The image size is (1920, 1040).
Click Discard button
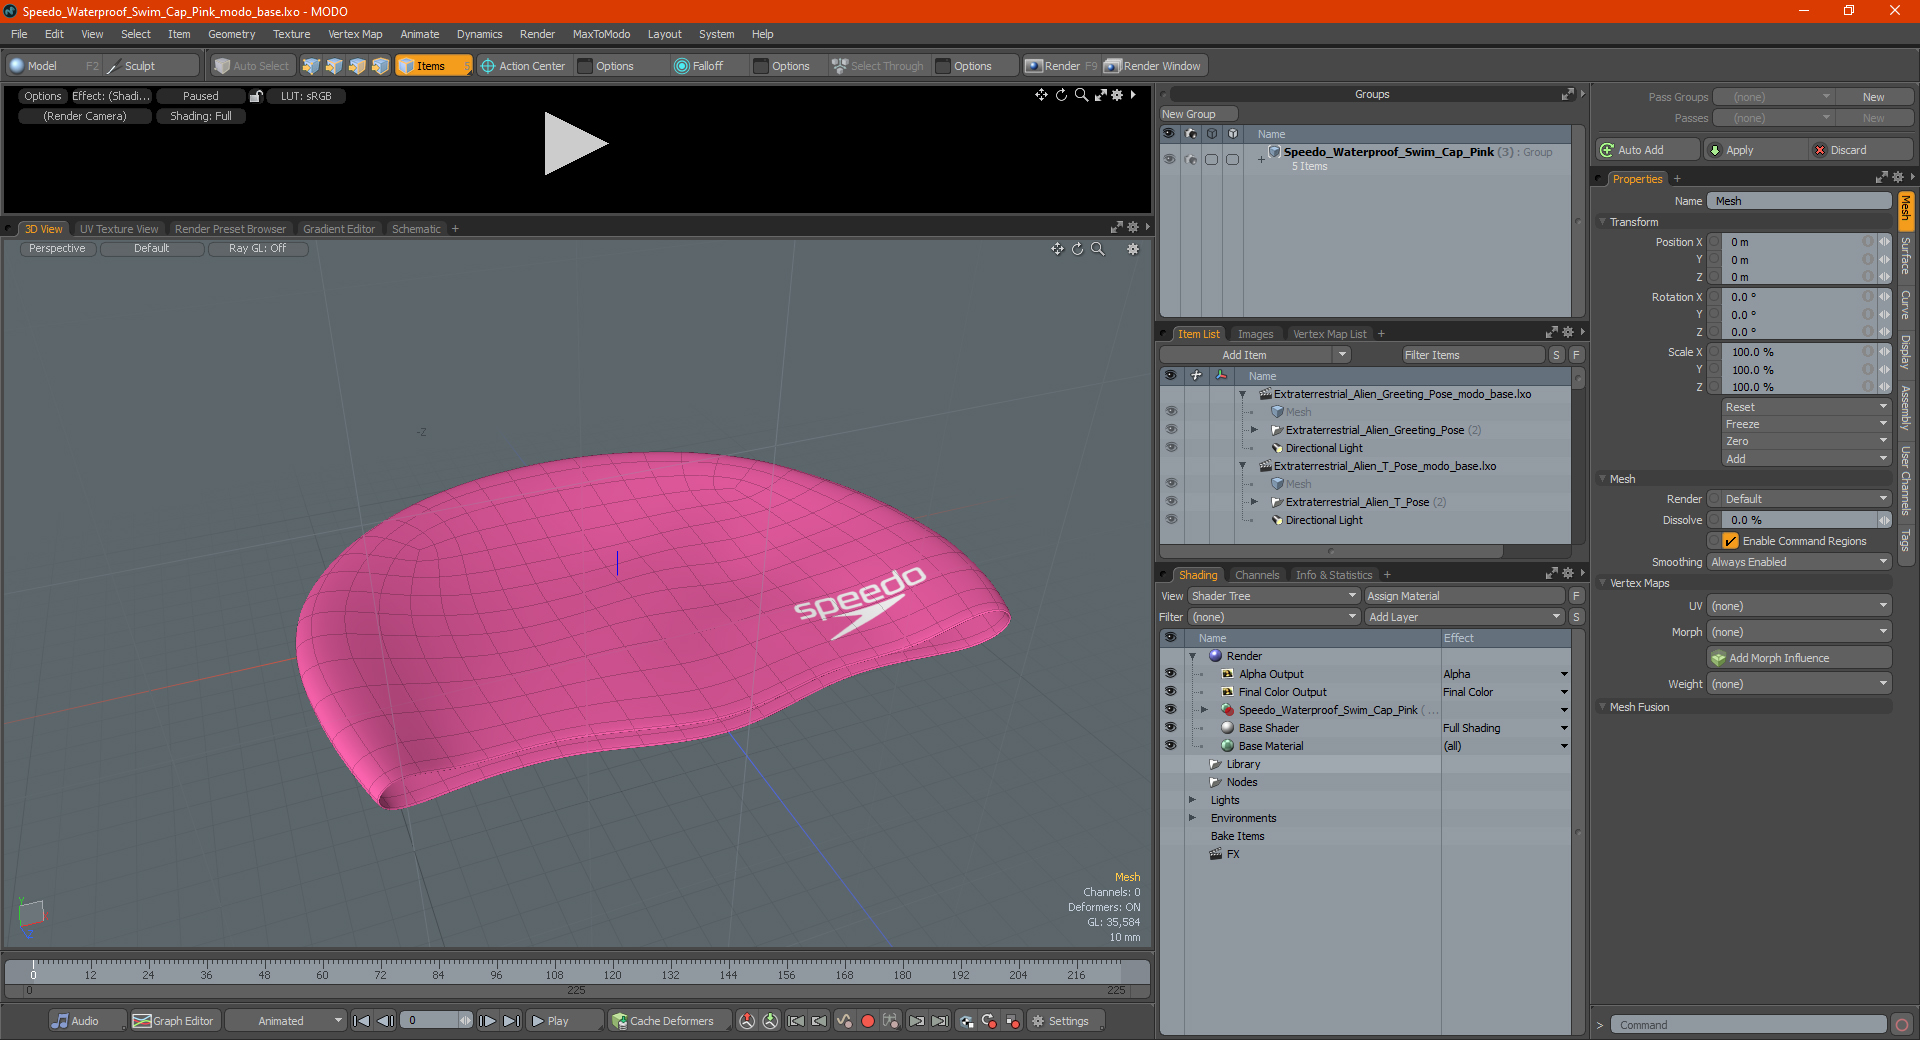(1861, 150)
